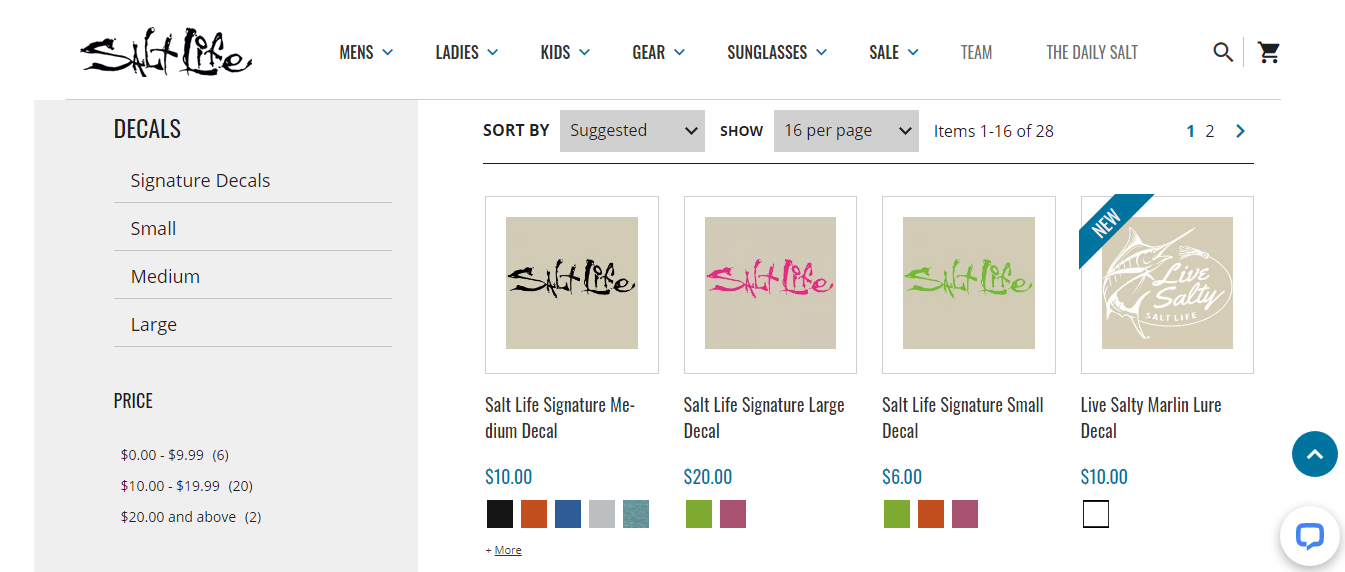Open the Team page

click(976, 52)
